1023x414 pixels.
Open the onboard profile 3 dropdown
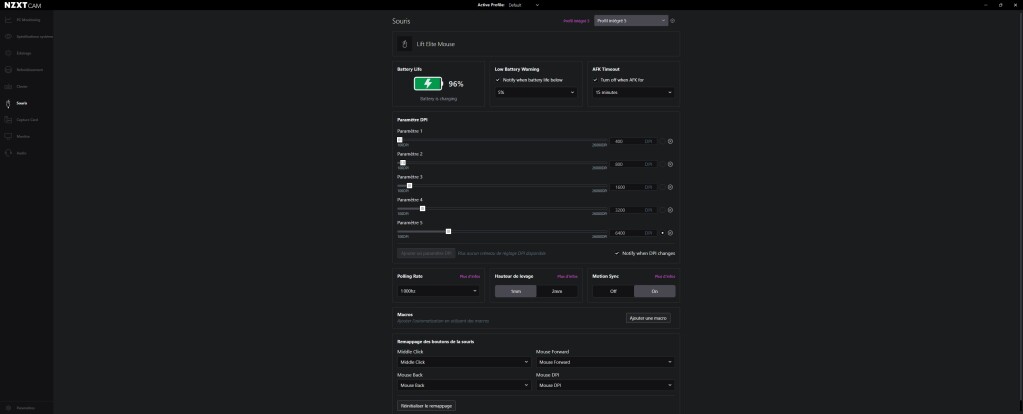[x=631, y=21]
